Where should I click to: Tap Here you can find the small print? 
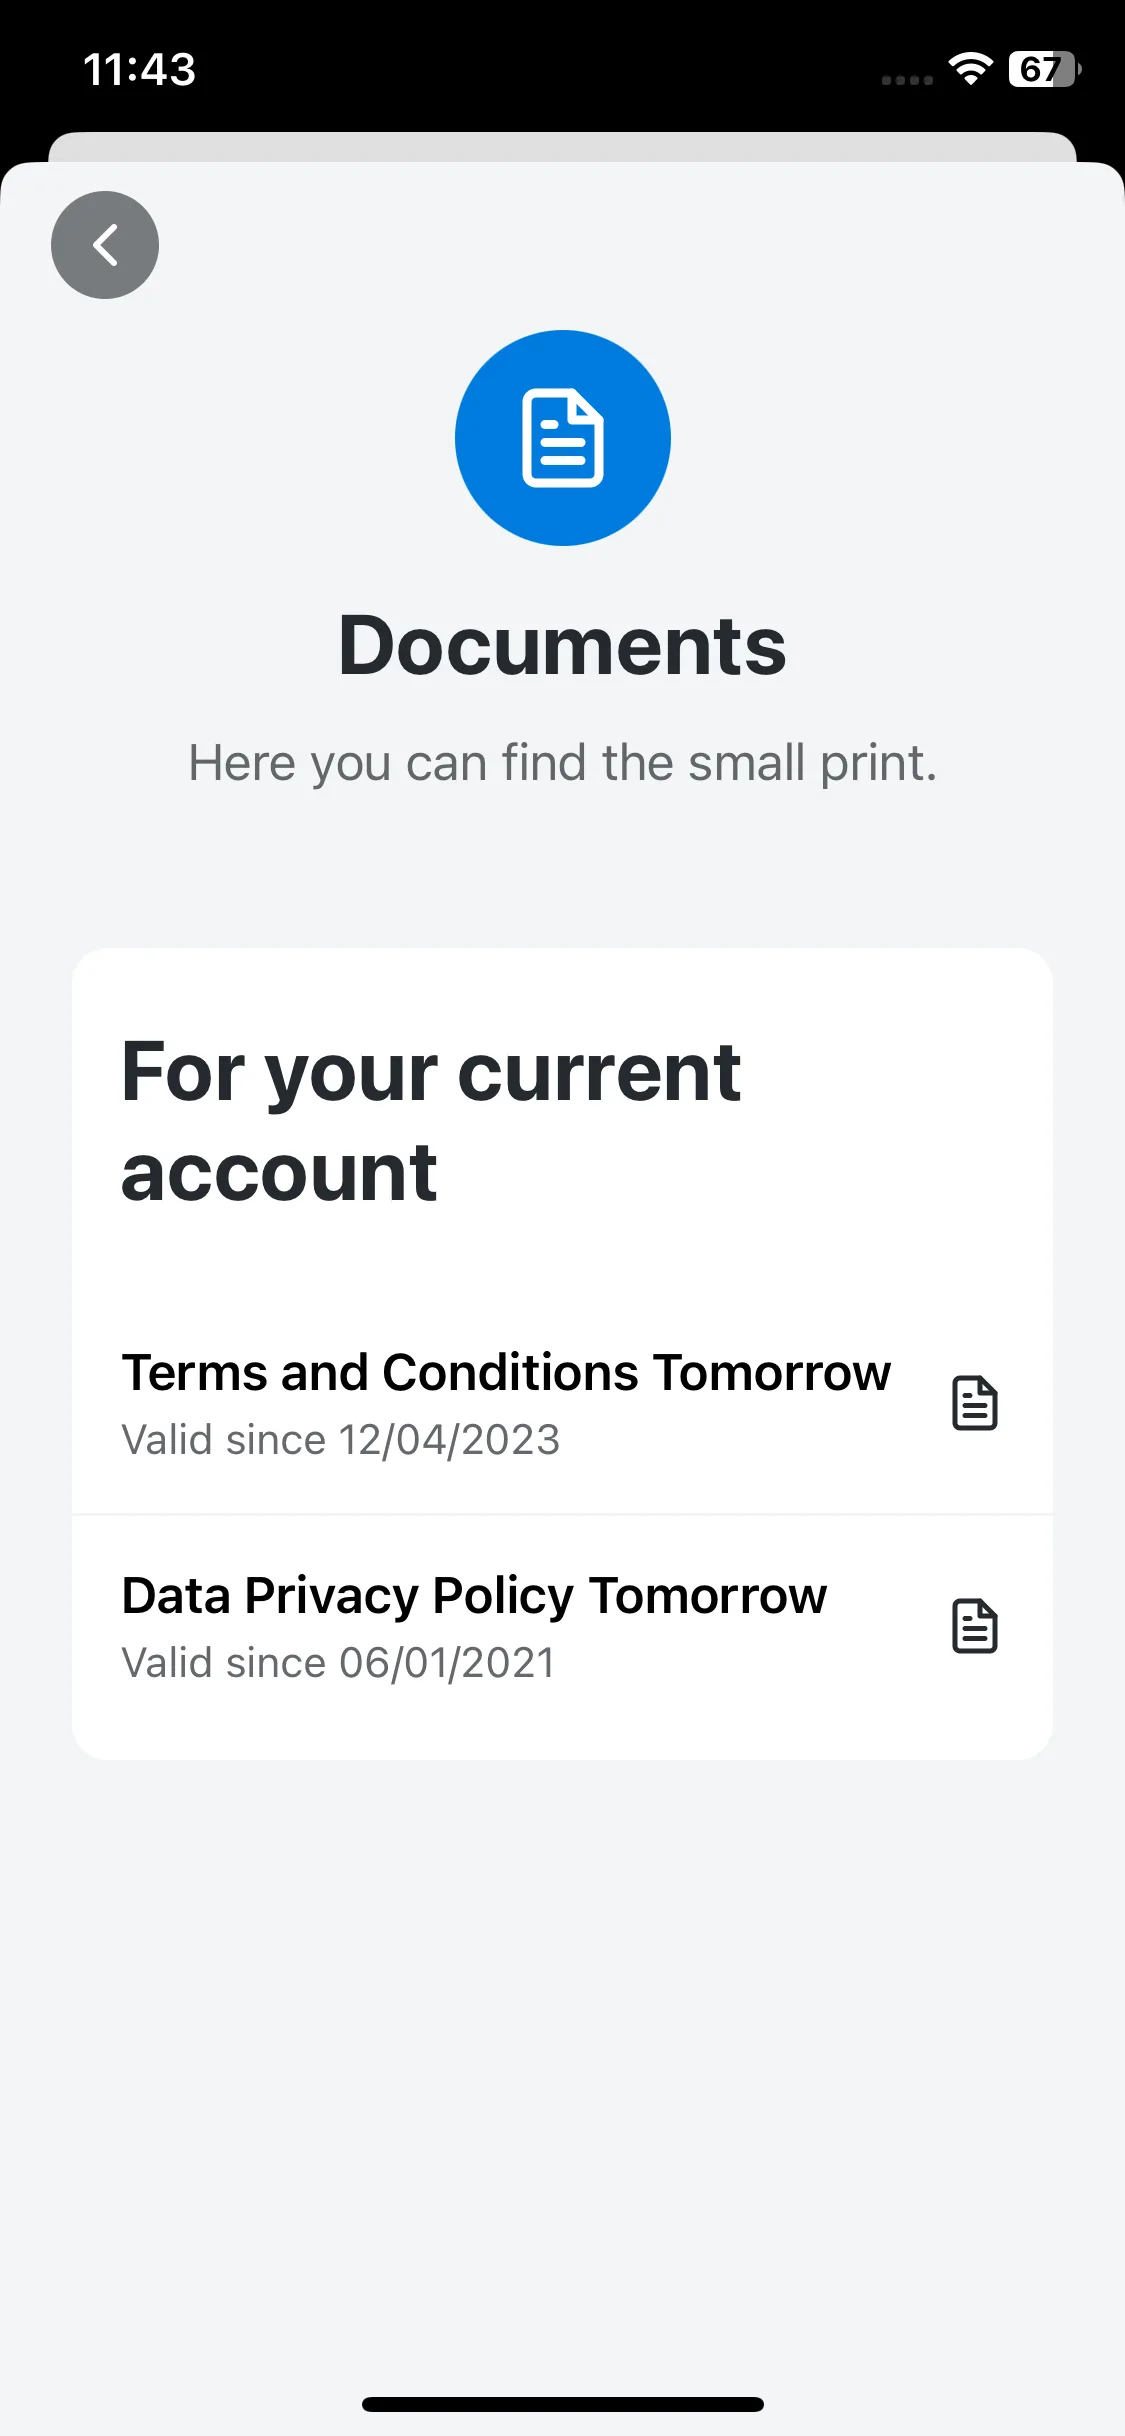(563, 763)
